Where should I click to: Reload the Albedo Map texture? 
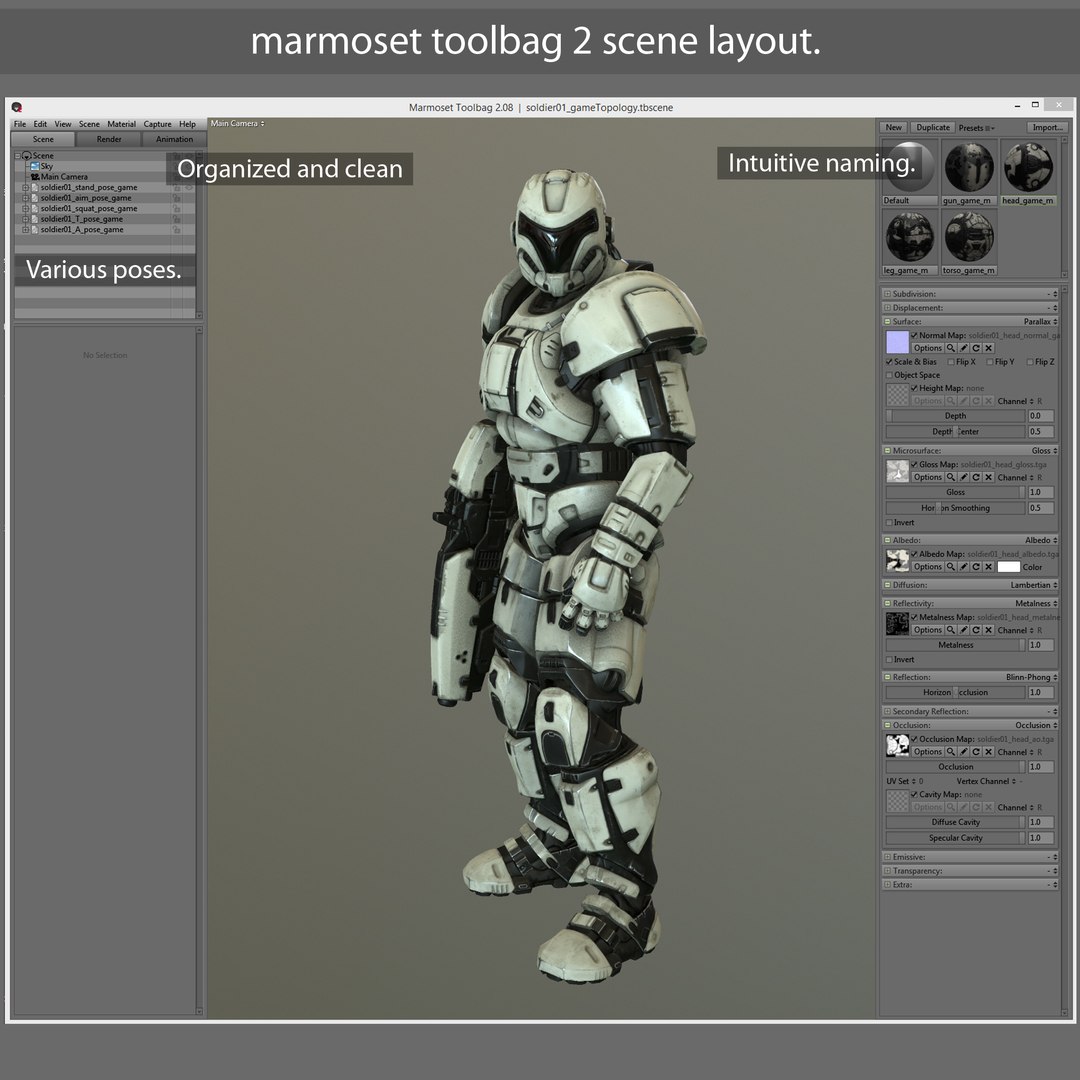coord(976,567)
